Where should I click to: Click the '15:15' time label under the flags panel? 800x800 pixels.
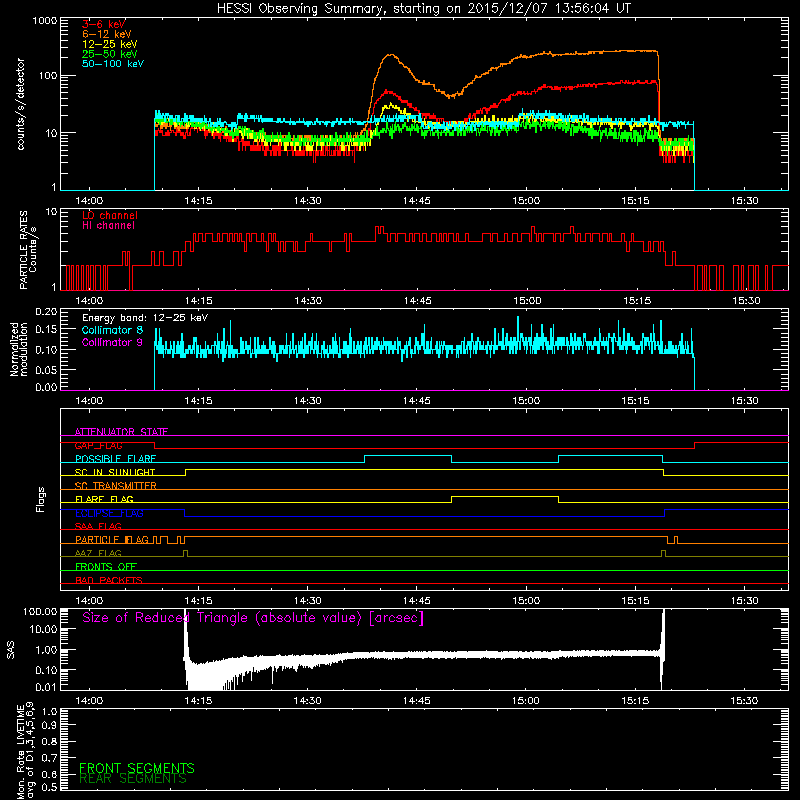(x=635, y=601)
